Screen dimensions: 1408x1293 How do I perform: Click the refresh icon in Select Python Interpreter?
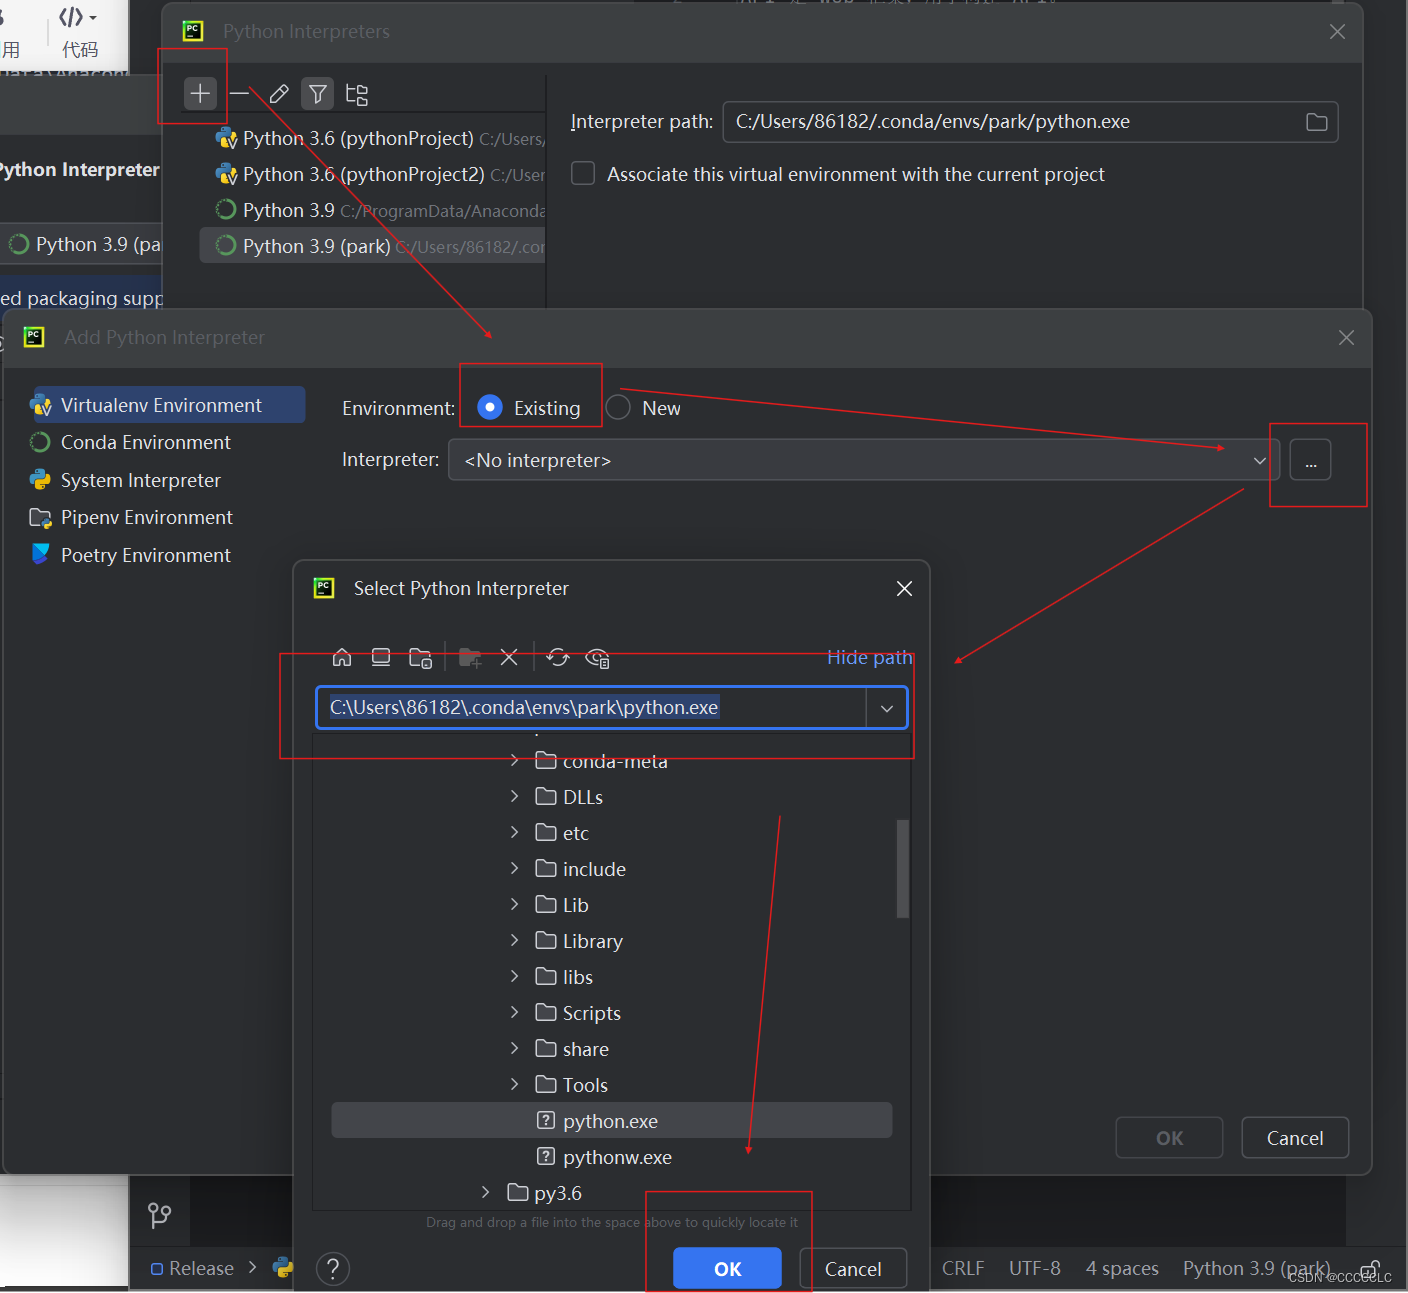[x=558, y=657]
